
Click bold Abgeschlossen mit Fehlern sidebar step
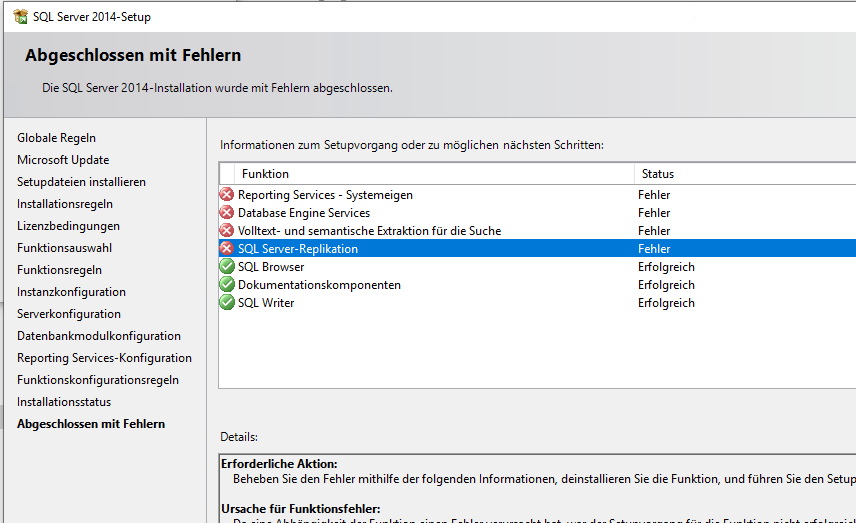coord(91,424)
